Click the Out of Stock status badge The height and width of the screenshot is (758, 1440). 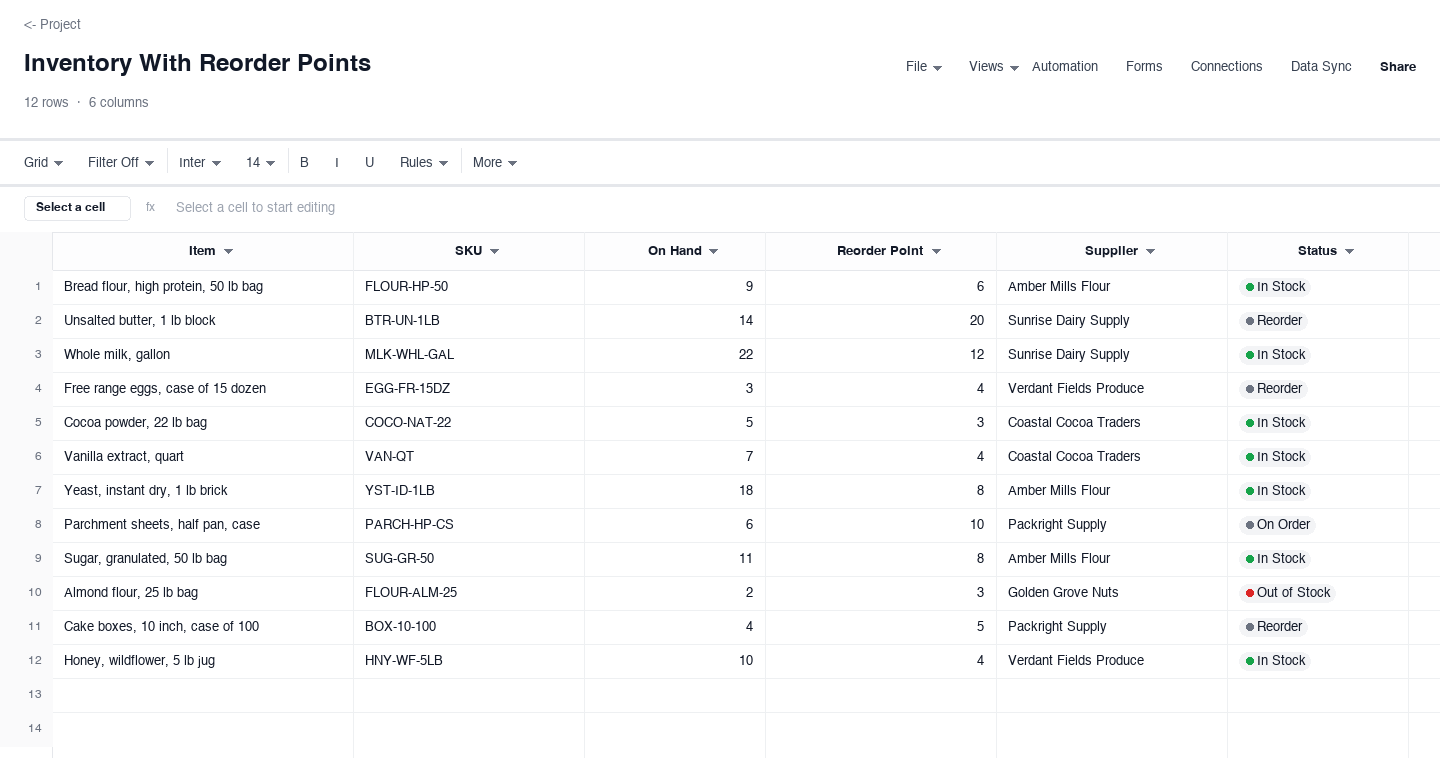click(x=1288, y=593)
